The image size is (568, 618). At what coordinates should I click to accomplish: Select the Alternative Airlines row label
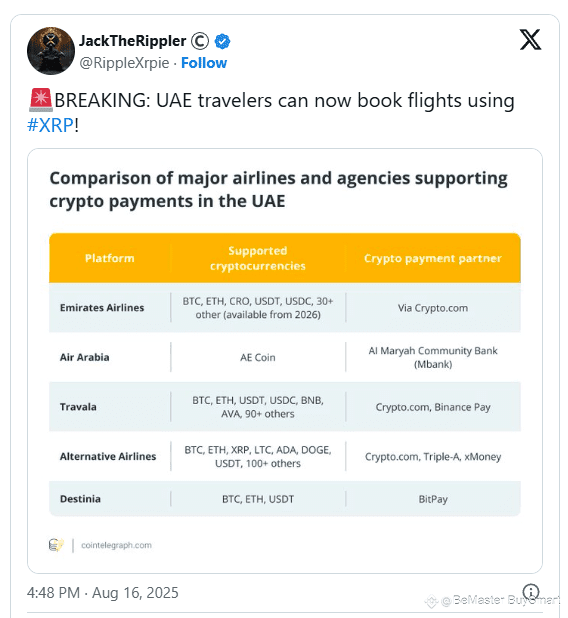click(x=108, y=456)
